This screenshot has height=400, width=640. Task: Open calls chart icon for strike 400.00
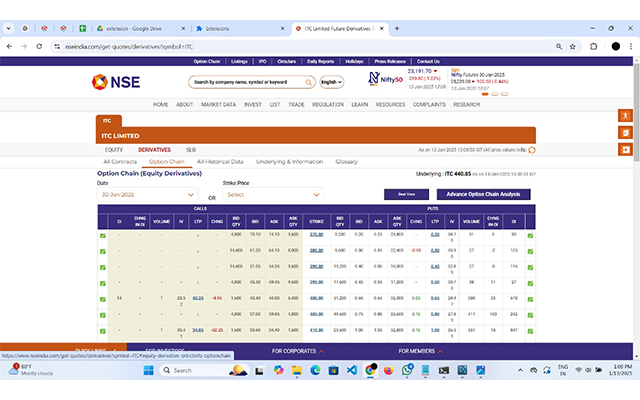tap(103, 300)
